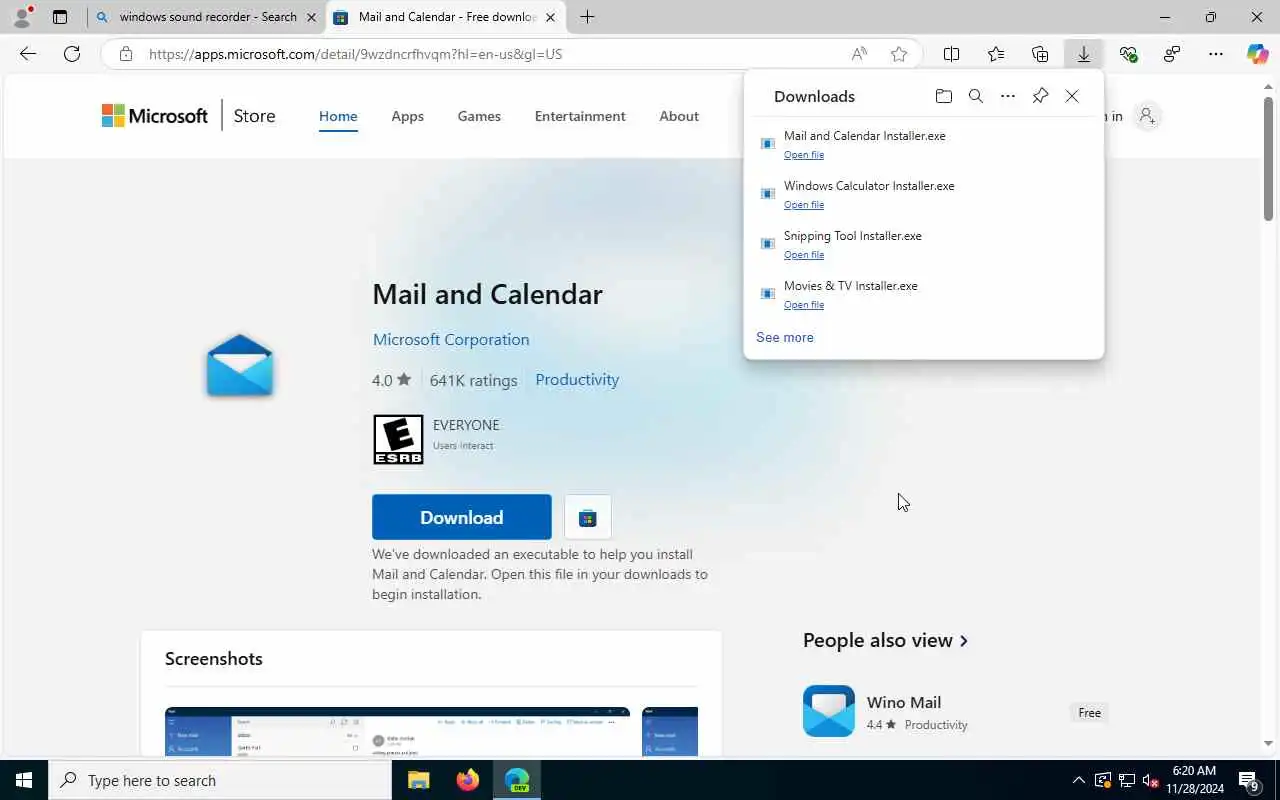Go to the Store link
Screen dimensions: 1280x800
tap(254, 116)
